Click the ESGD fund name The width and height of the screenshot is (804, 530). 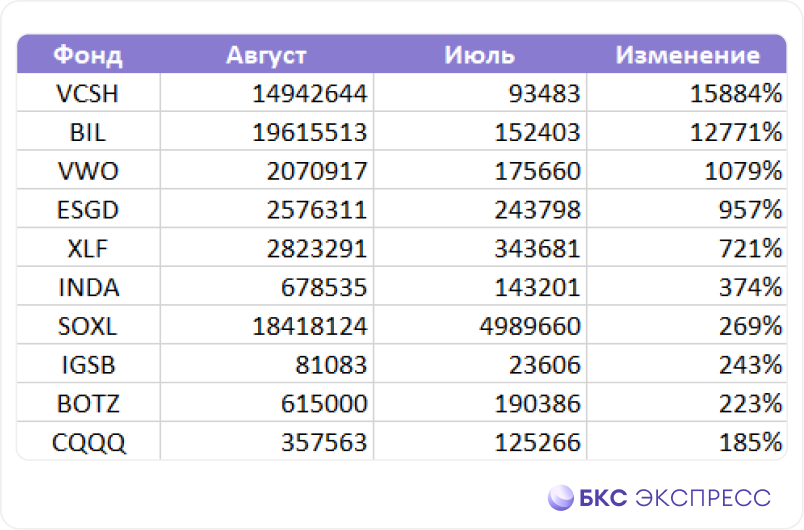(x=88, y=210)
